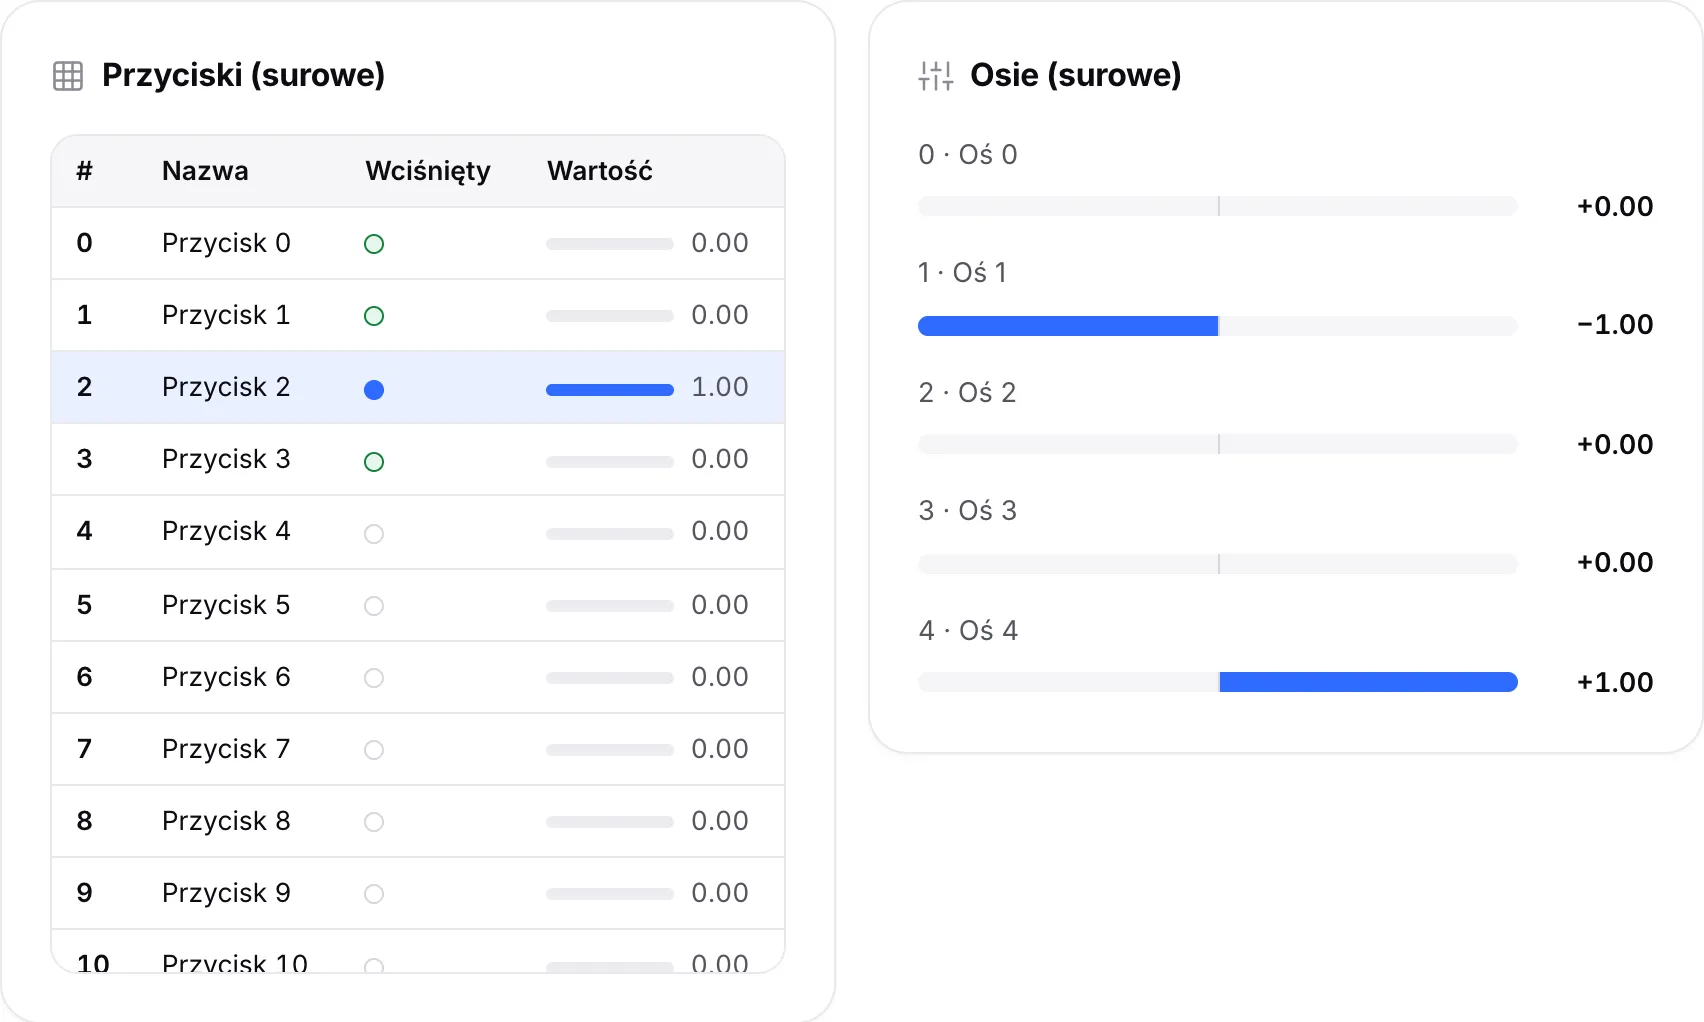Click the '0 · Oś 0' axis label

[x=968, y=155]
